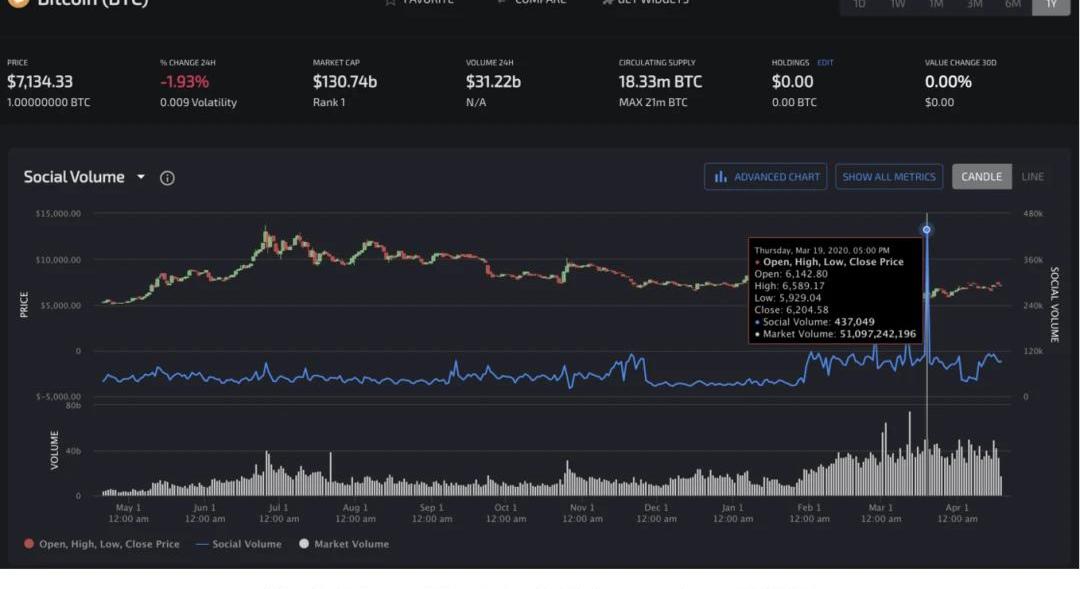Select the 1Y time range tab

(x=1050, y=5)
